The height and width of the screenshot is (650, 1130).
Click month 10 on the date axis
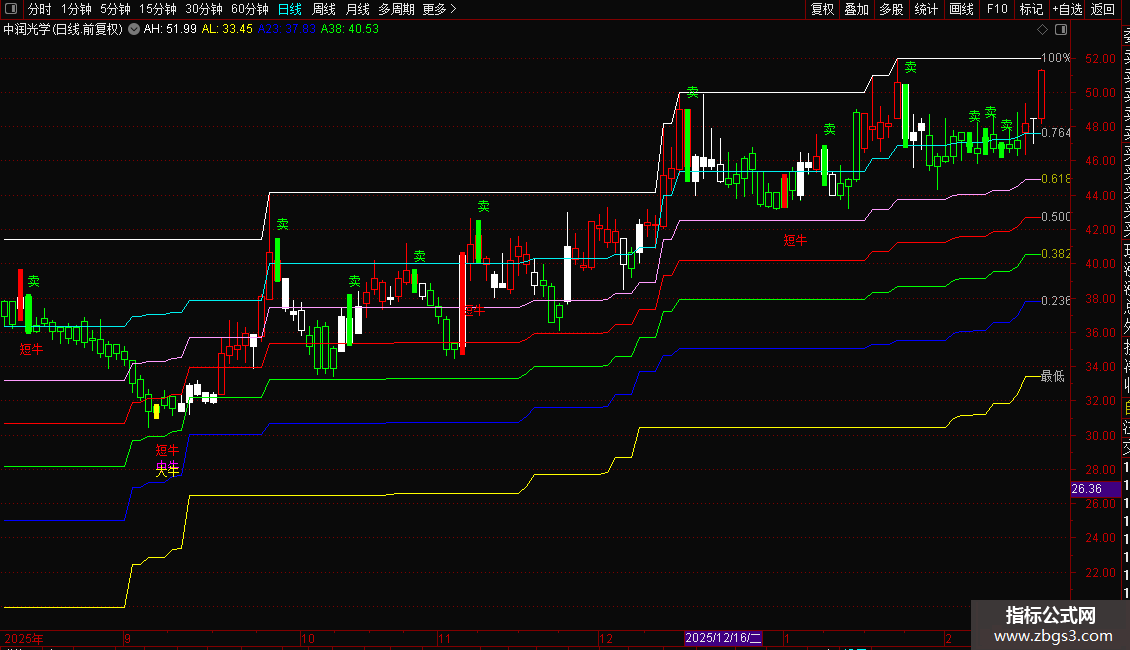pos(308,638)
